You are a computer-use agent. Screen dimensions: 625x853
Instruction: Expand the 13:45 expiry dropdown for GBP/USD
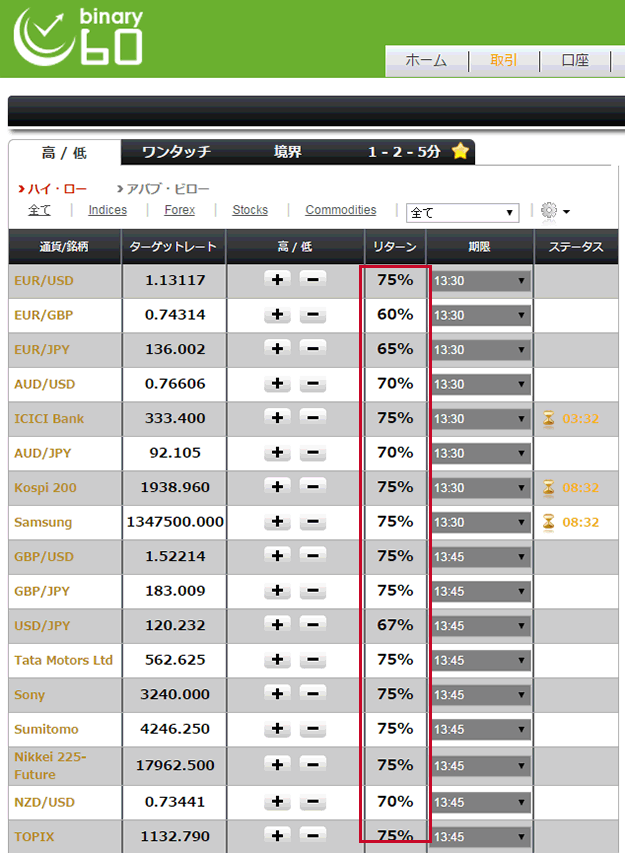tap(480, 557)
